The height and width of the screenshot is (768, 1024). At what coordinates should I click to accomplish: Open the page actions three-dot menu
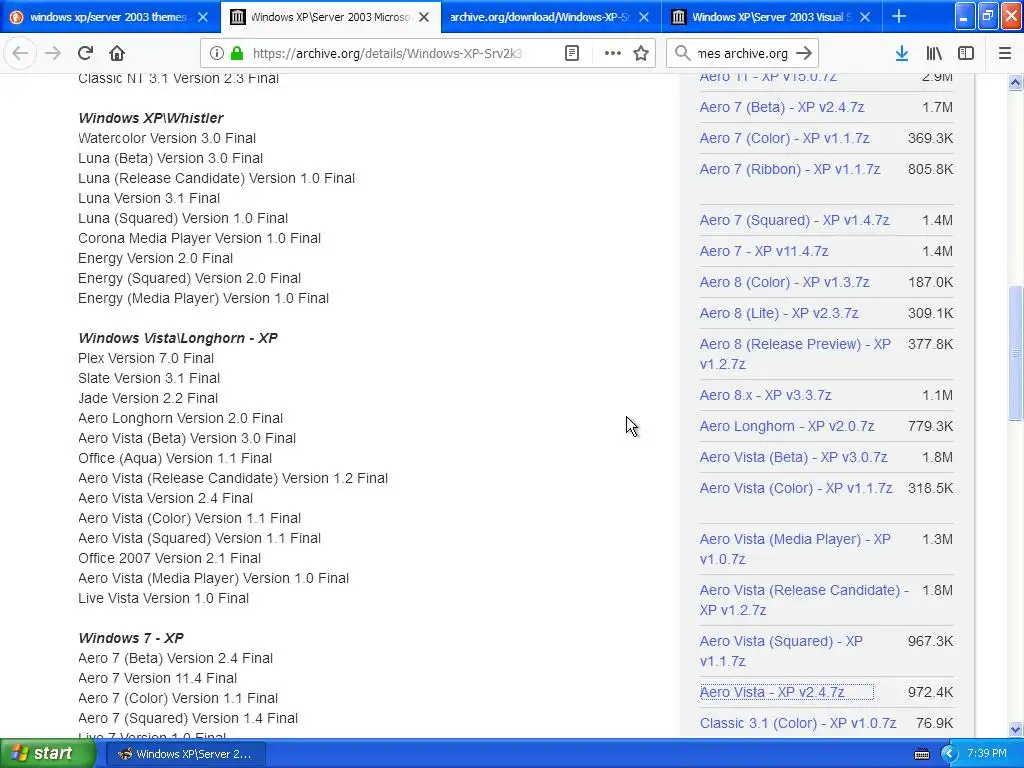click(x=613, y=53)
